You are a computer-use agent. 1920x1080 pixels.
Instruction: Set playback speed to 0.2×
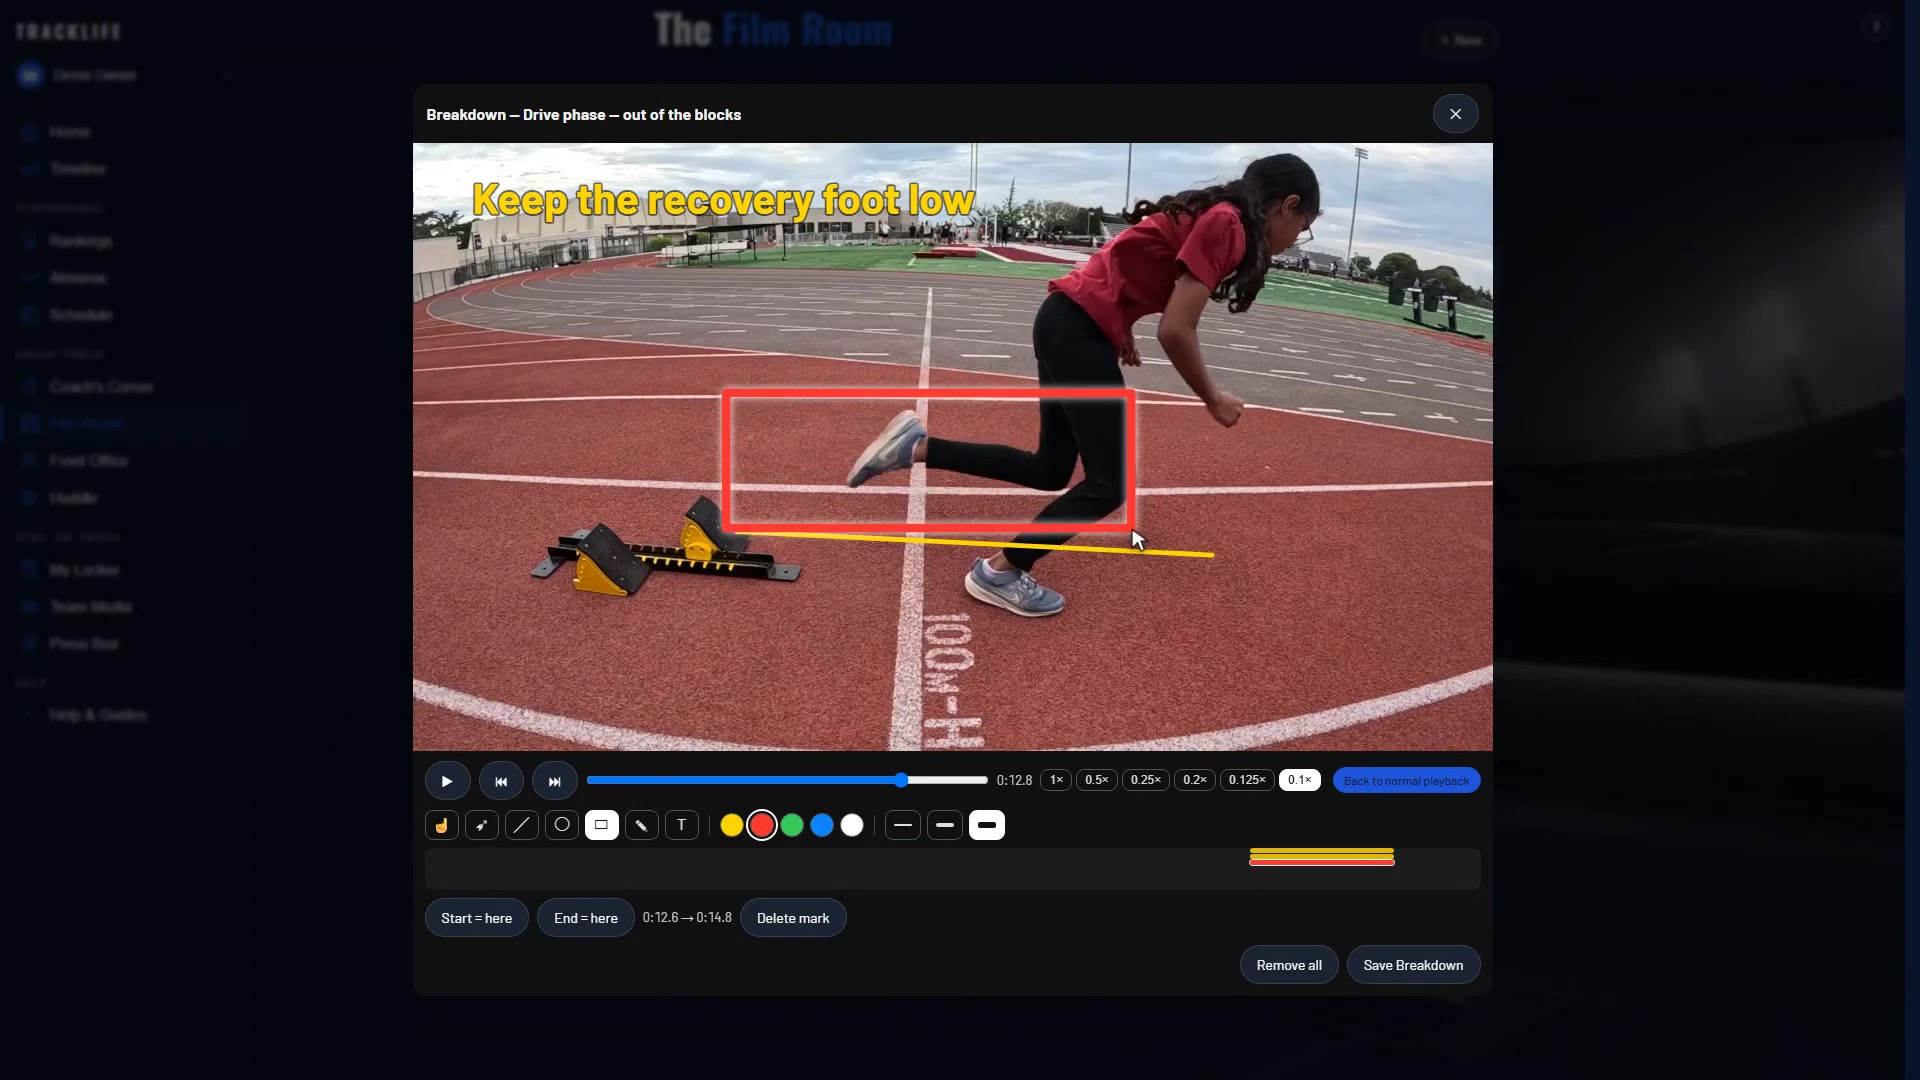pyautogui.click(x=1195, y=780)
